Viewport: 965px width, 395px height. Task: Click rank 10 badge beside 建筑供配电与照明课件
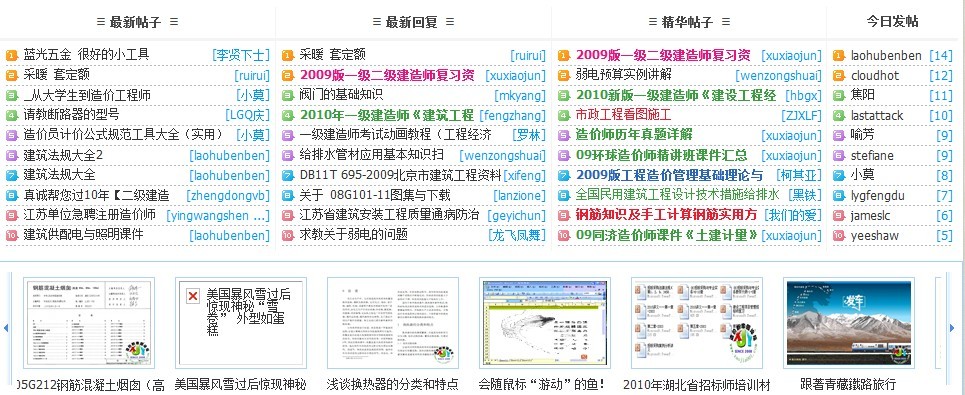click(x=12, y=235)
